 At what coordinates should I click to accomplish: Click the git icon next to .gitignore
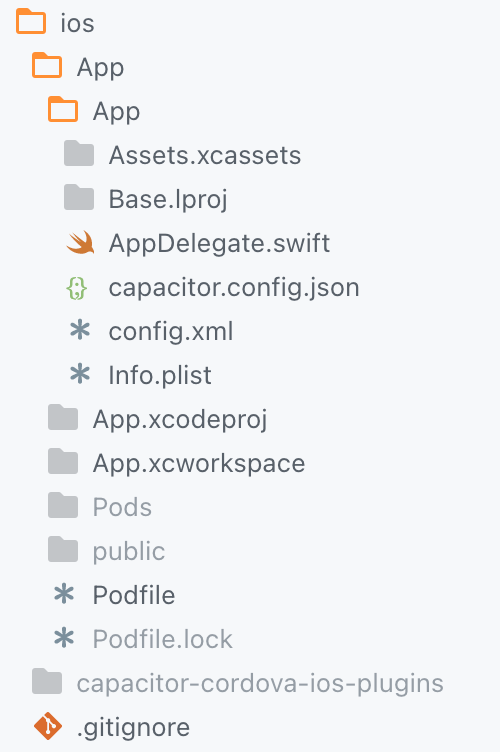(x=47, y=726)
